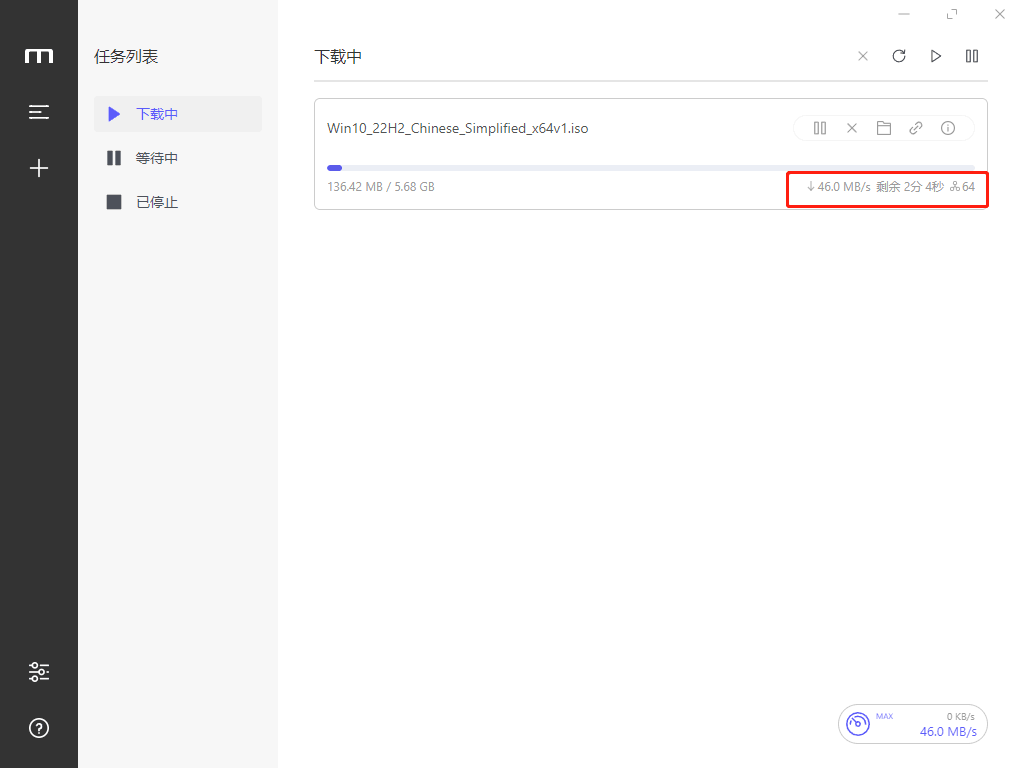The image size is (1024, 768).
Task: Open the task list from the sidebar menu icon
Action: tap(39, 112)
